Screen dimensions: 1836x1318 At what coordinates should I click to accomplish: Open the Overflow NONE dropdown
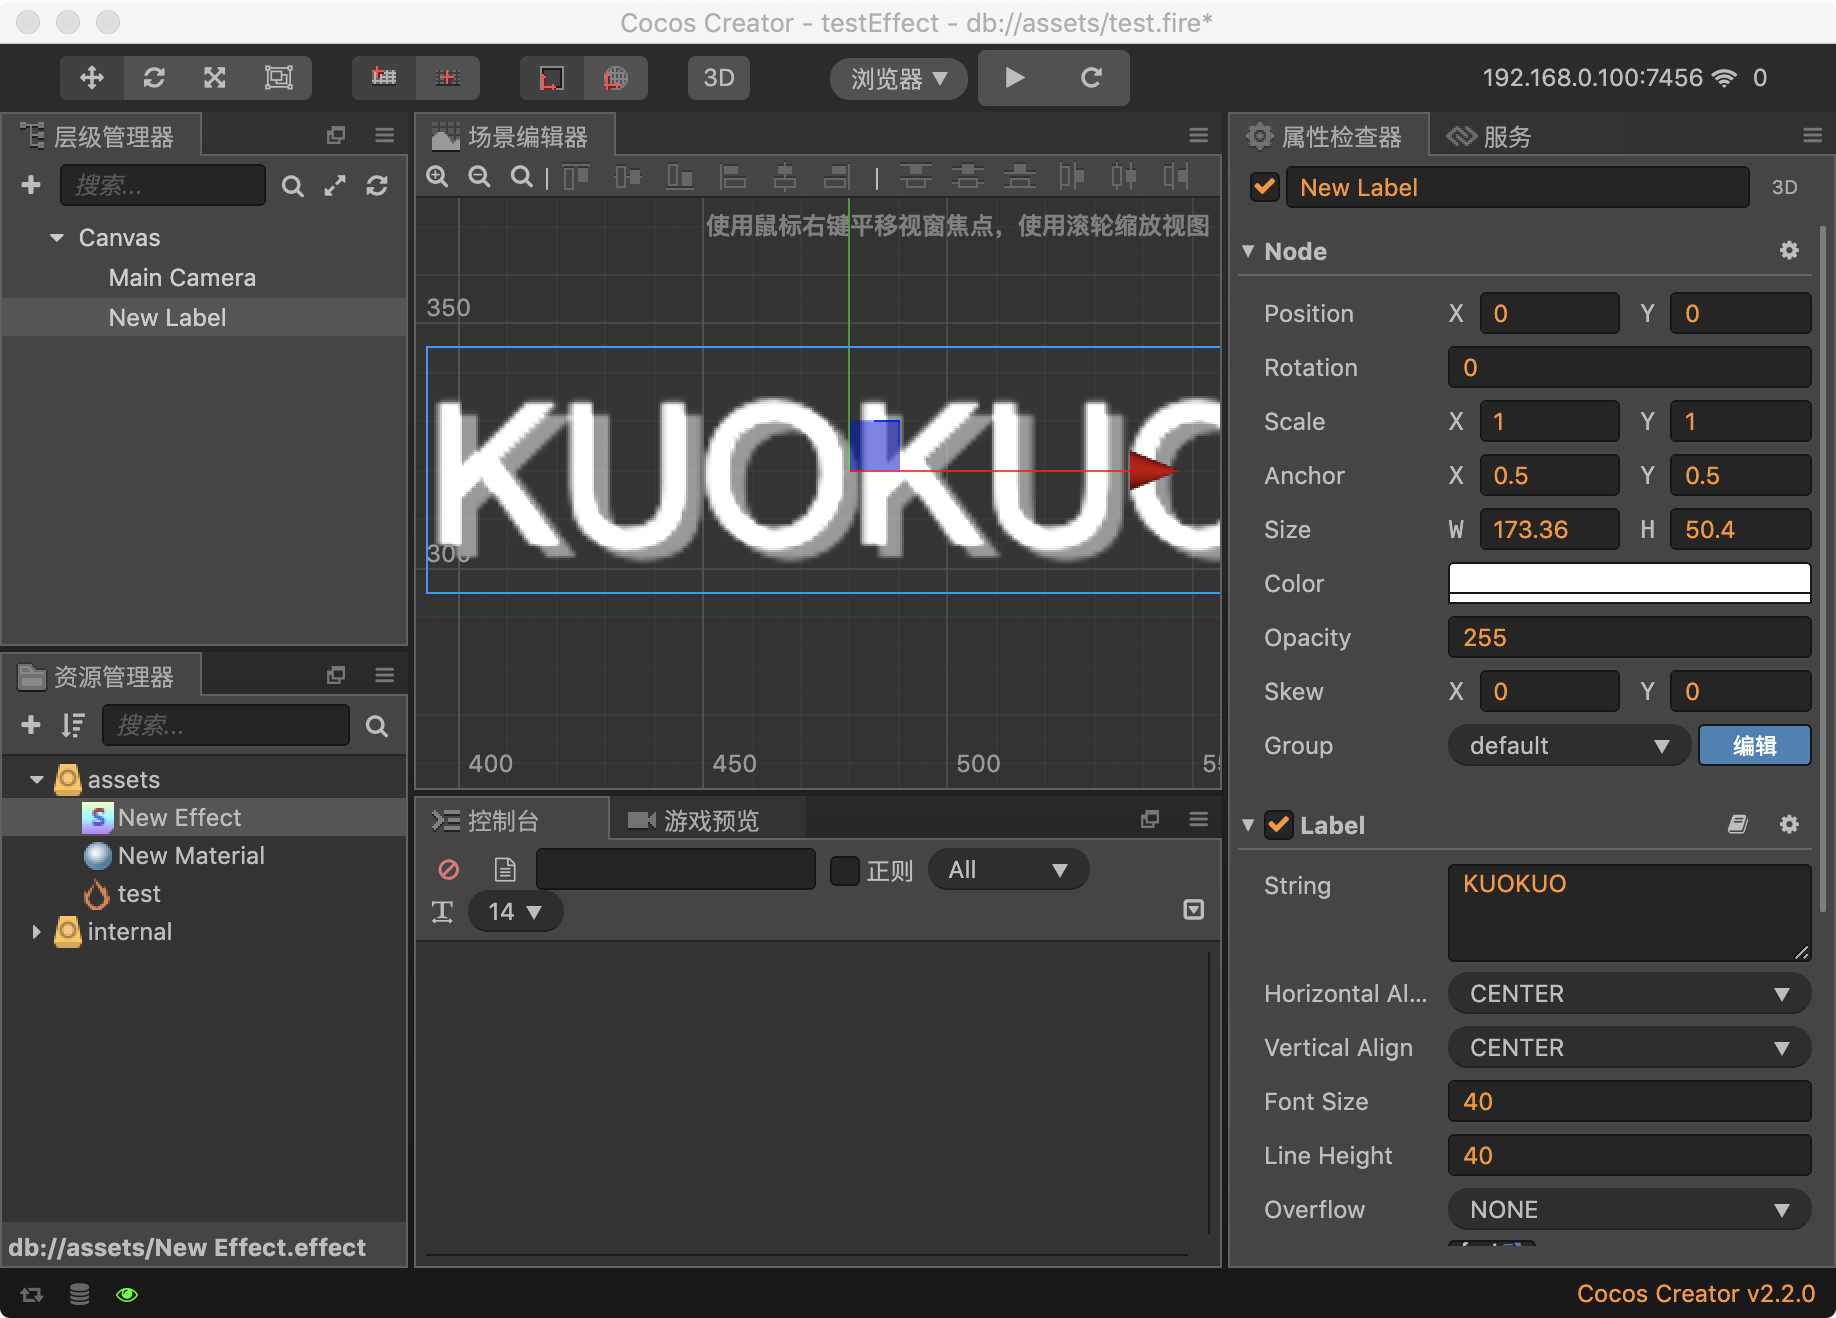1629,1210
